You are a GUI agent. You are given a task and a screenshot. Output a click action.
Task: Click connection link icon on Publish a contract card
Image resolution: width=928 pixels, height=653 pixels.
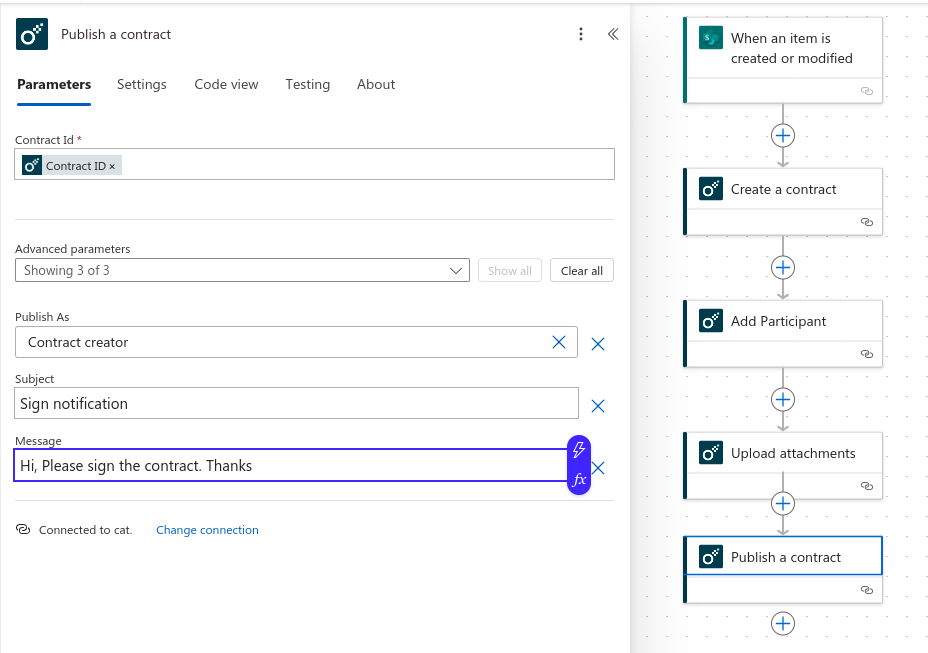[866, 590]
